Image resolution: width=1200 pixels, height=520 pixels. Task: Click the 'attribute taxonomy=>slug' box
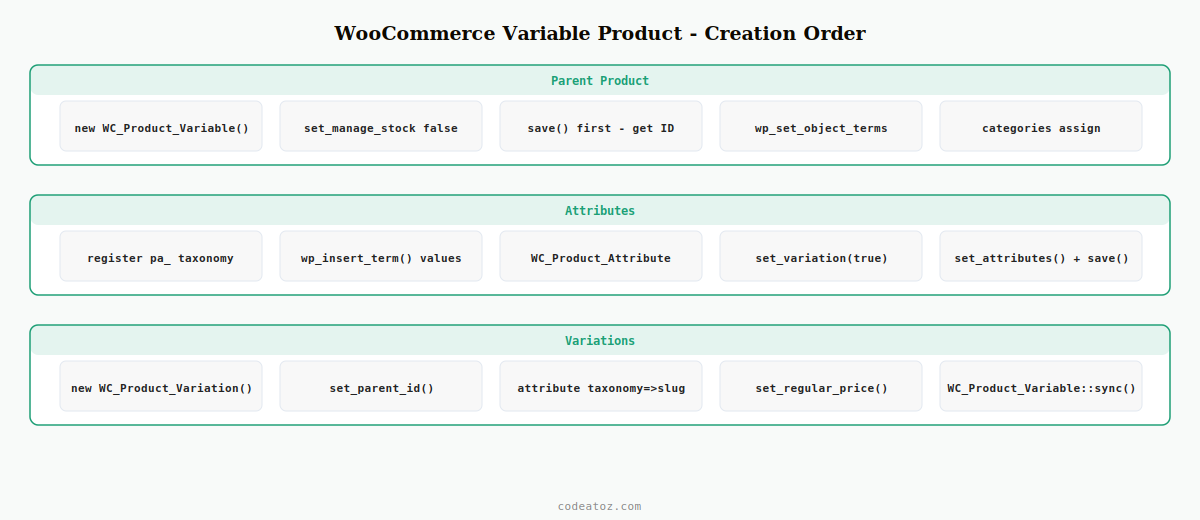click(x=601, y=386)
